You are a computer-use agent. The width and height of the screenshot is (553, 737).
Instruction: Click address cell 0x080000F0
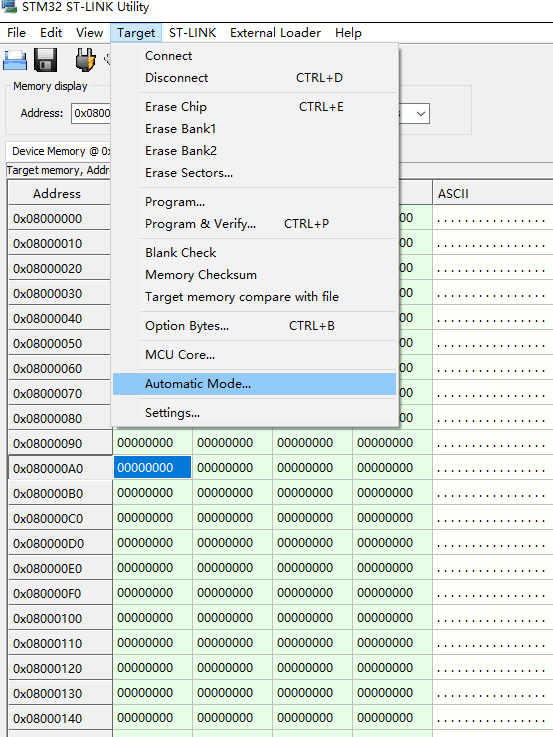(x=60, y=593)
